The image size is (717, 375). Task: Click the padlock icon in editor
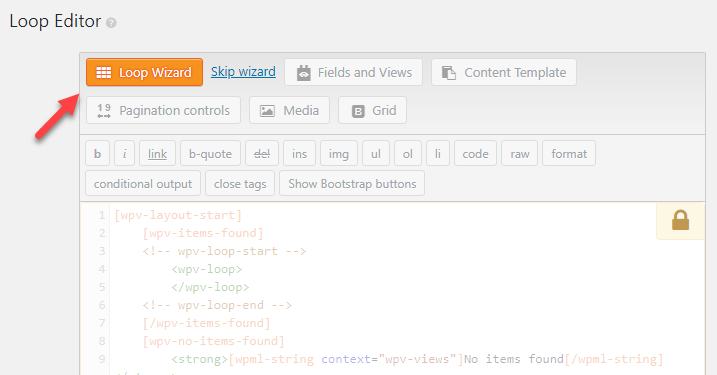pos(680,220)
